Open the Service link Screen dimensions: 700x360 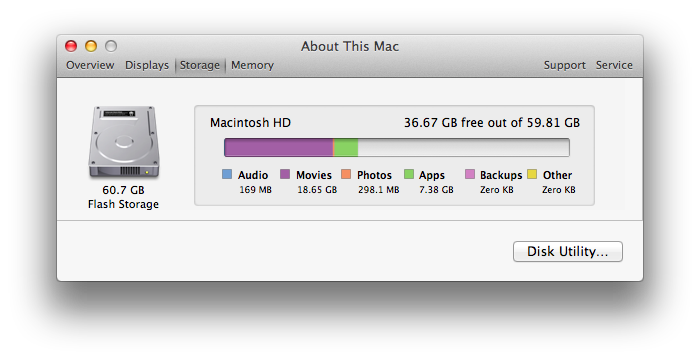[614, 65]
